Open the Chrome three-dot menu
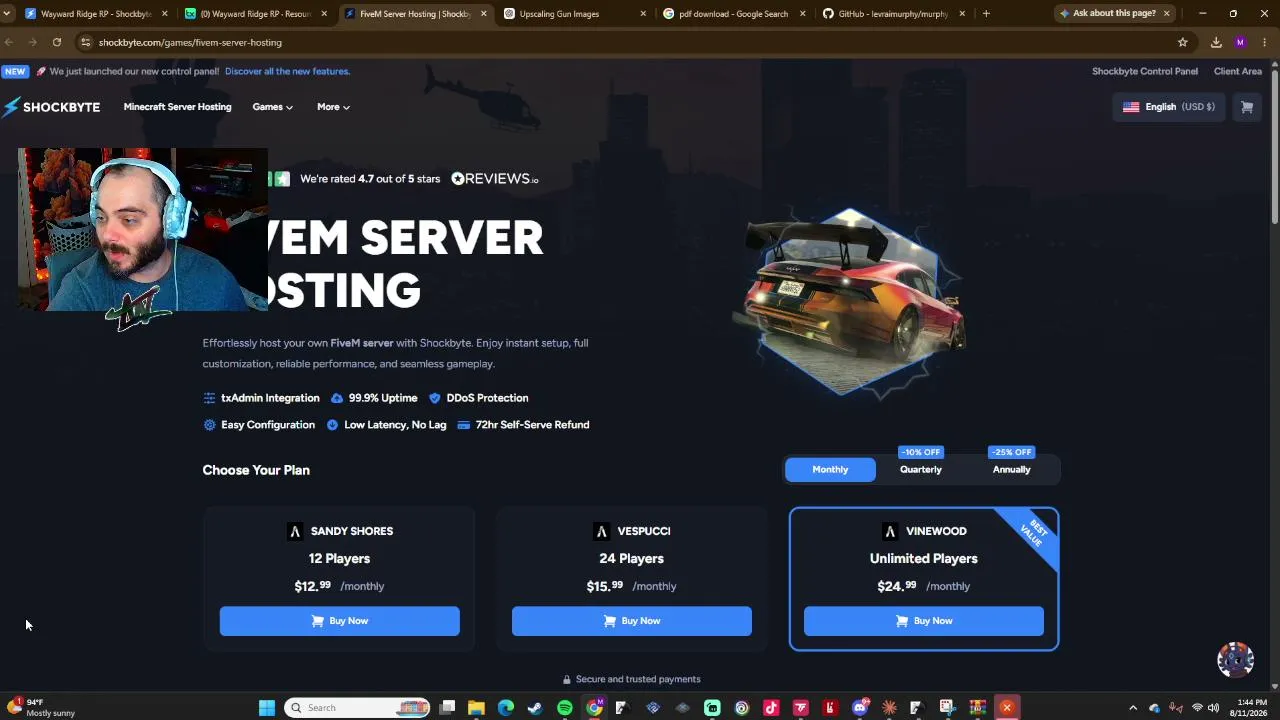 pos(1265,42)
